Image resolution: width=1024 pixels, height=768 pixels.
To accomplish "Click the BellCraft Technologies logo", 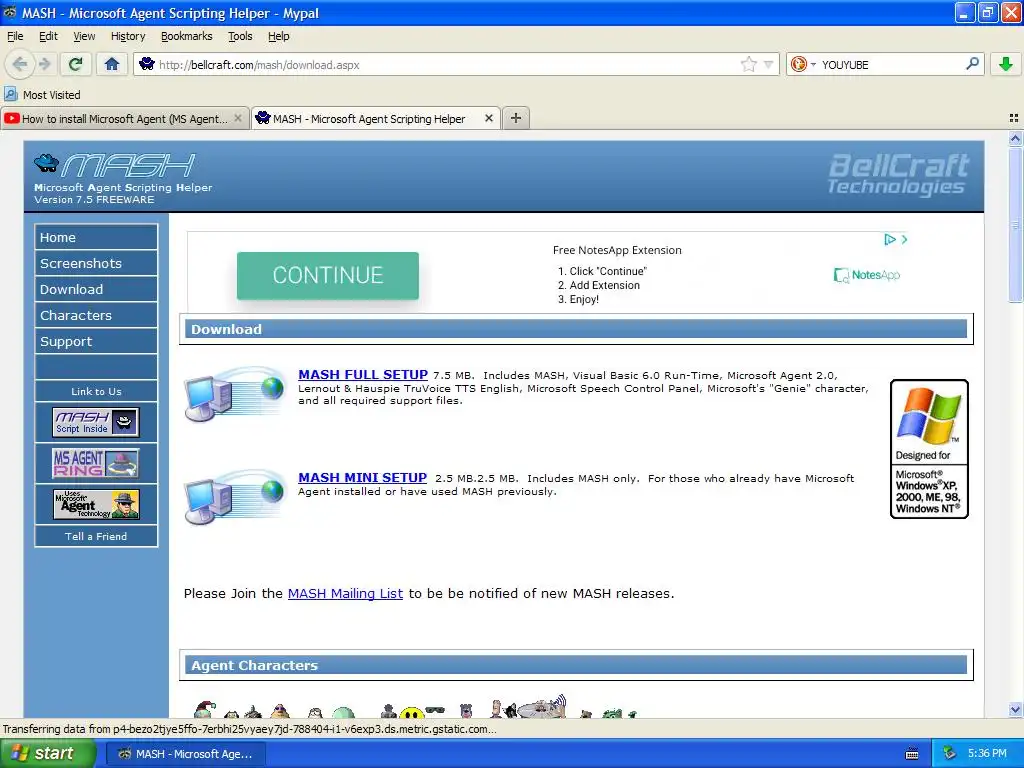I will pos(898,174).
